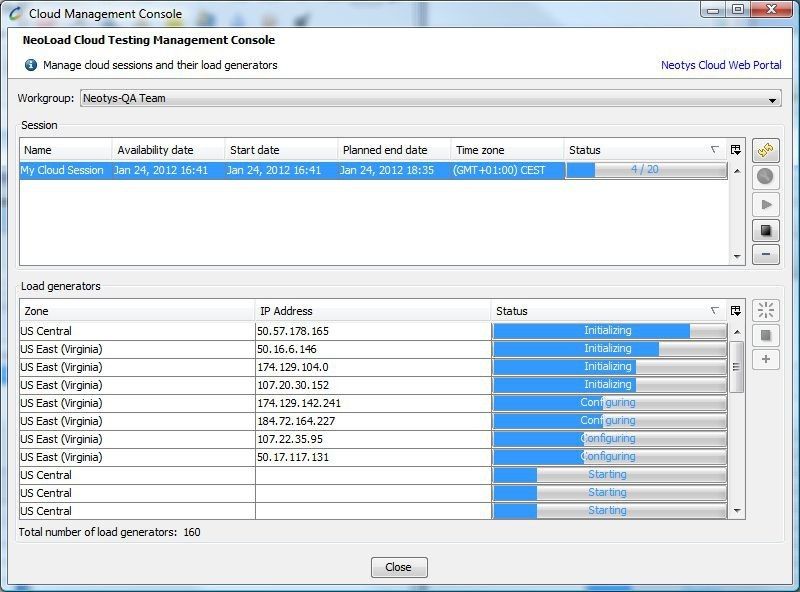Select IP address 184.72.164.227 cell
800x592 pixels.
click(x=373, y=421)
